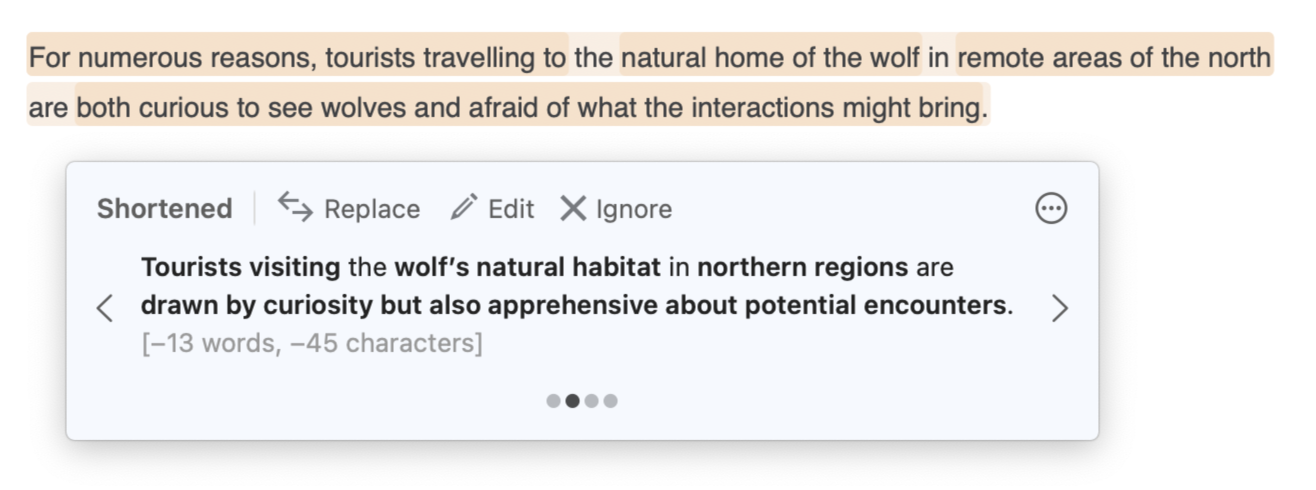The width and height of the screenshot is (1316, 490).
Task: Select the fourth pagination dot
Action: (x=611, y=401)
